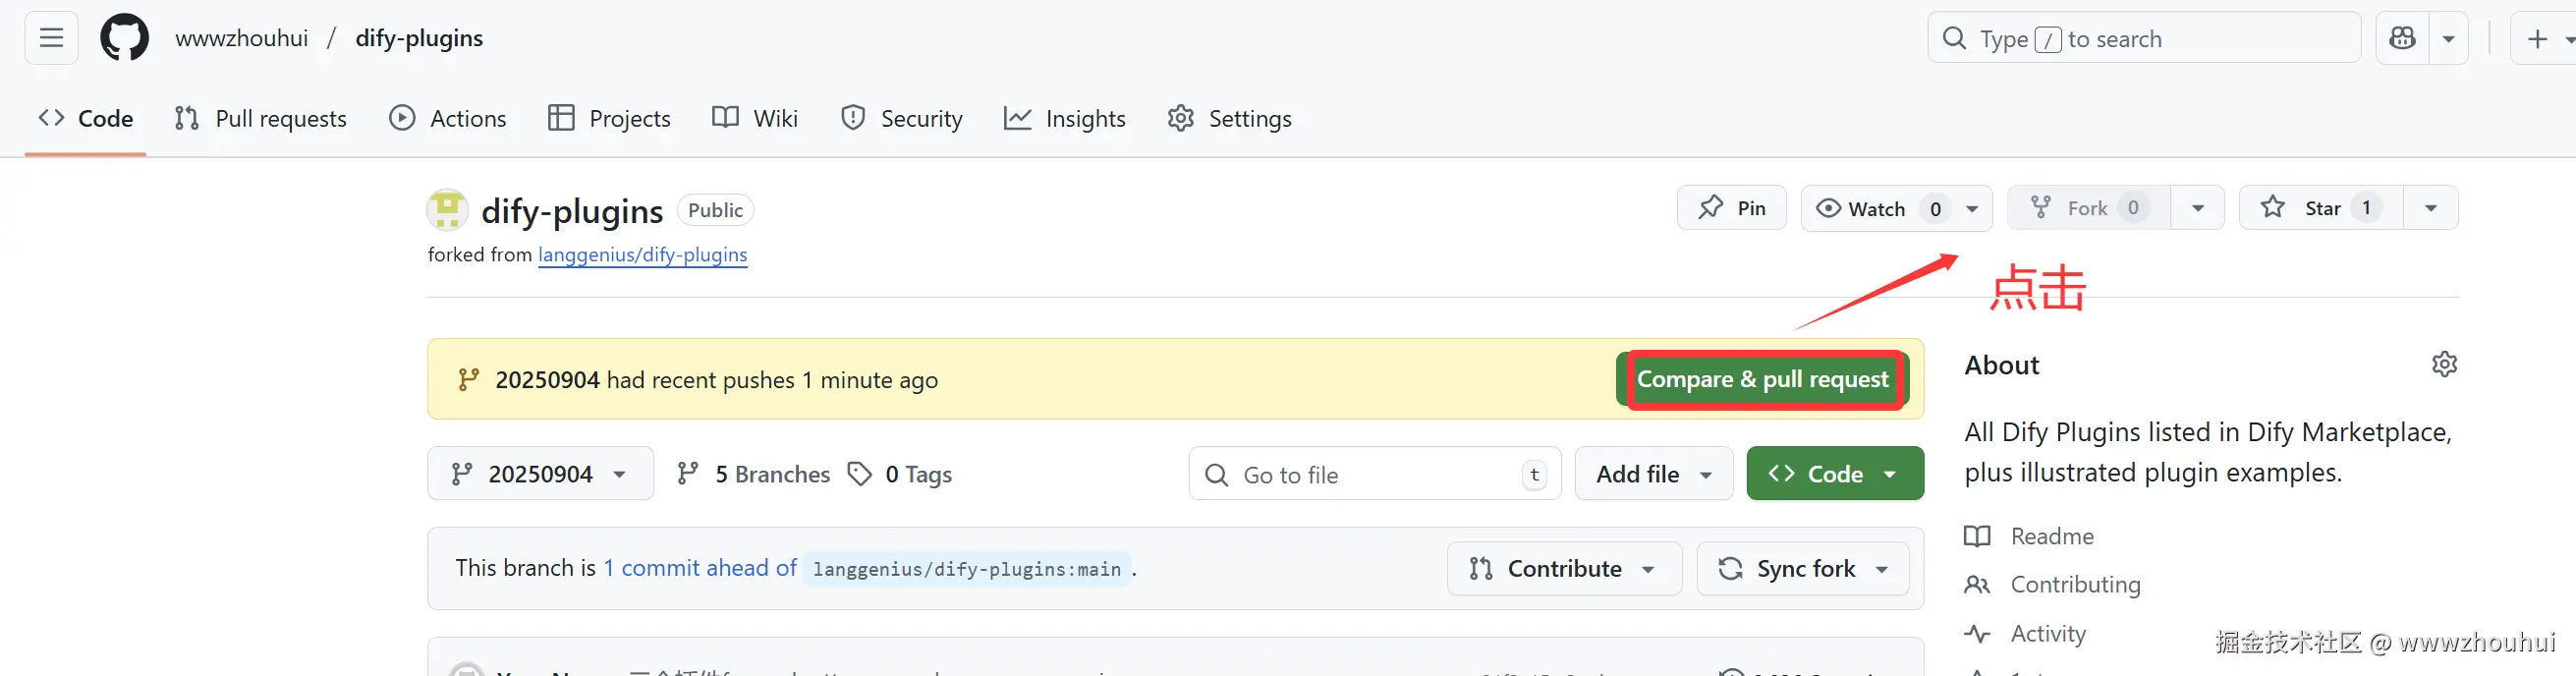Open the green Code clone dropdown
This screenshot has height=676, width=2576.
point(1835,474)
